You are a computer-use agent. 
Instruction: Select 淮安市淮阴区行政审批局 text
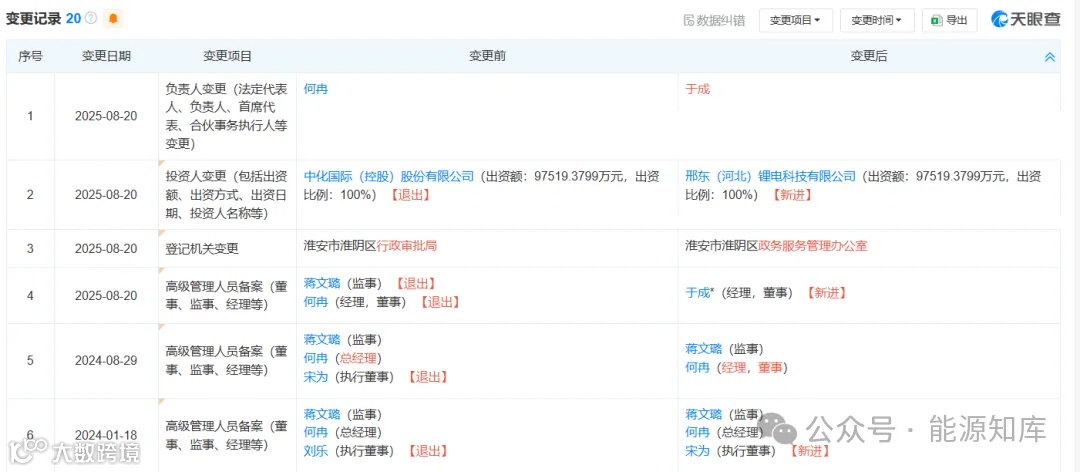(371, 246)
